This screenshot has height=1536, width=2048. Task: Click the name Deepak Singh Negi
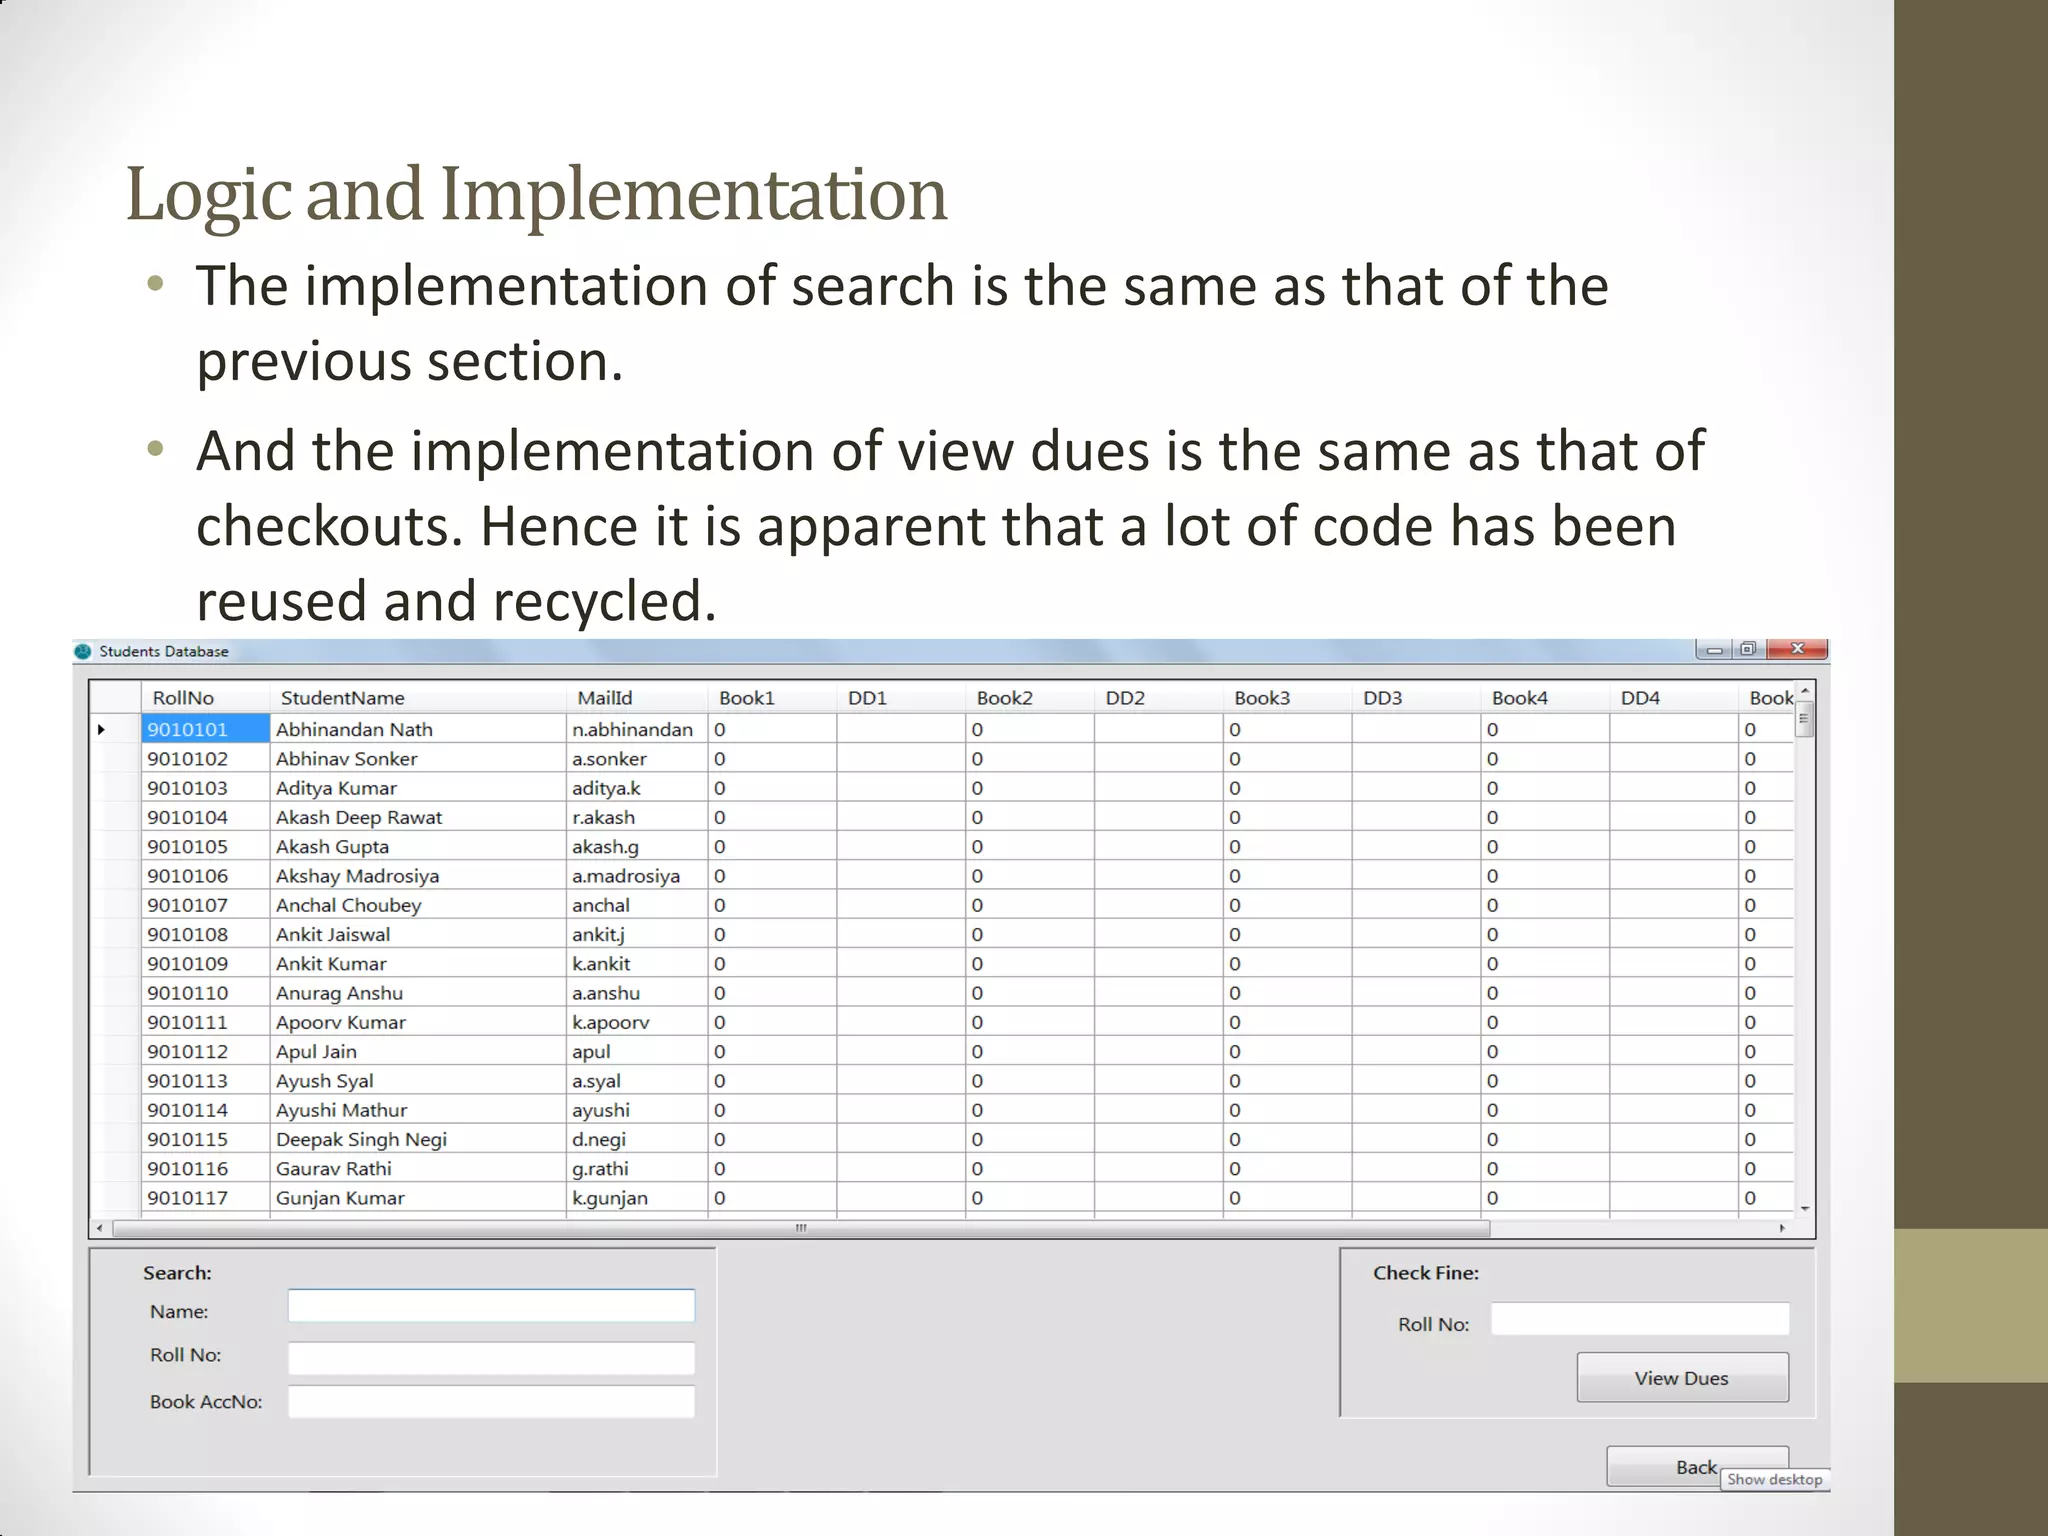click(x=361, y=1138)
